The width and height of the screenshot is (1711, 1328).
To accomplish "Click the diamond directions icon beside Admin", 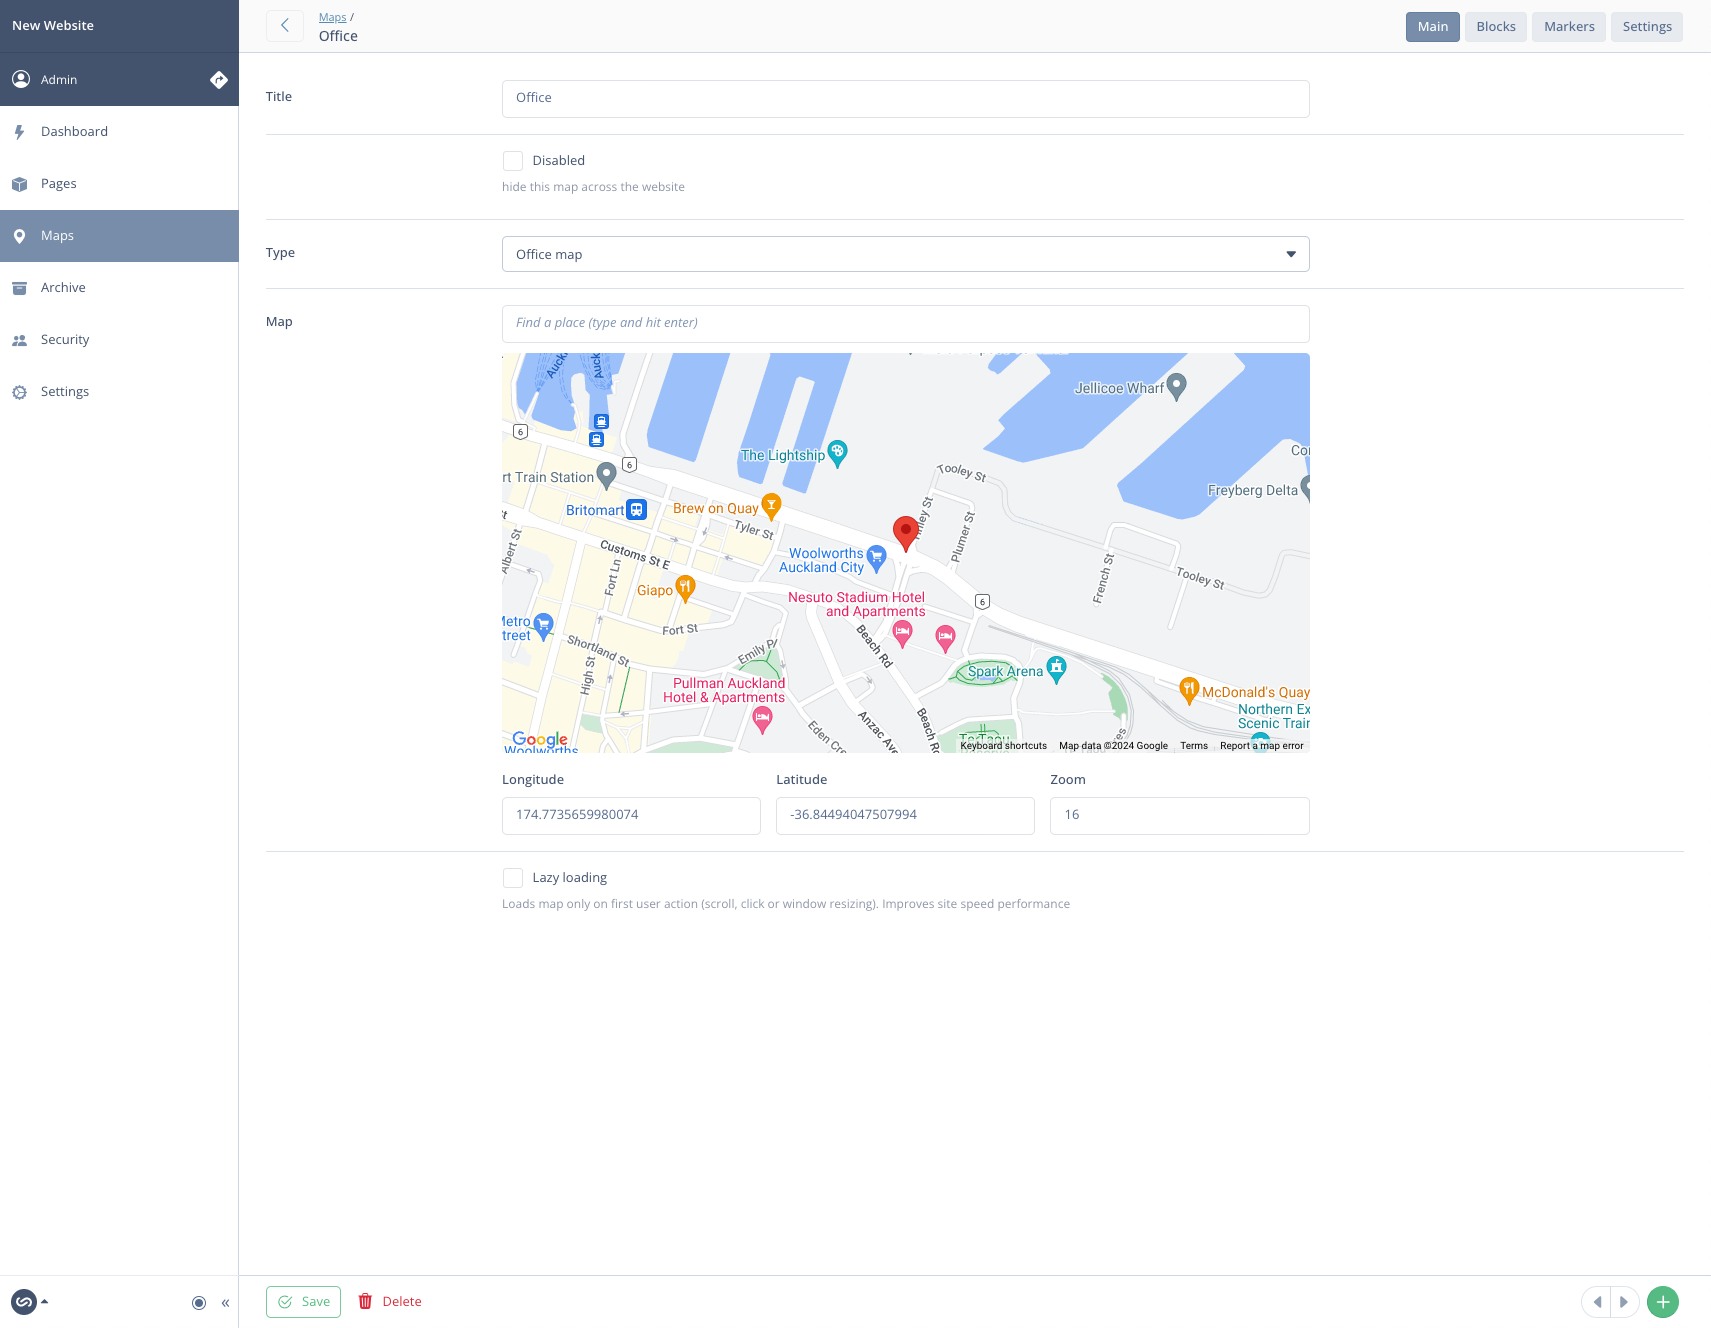I will (x=219, y=80).
